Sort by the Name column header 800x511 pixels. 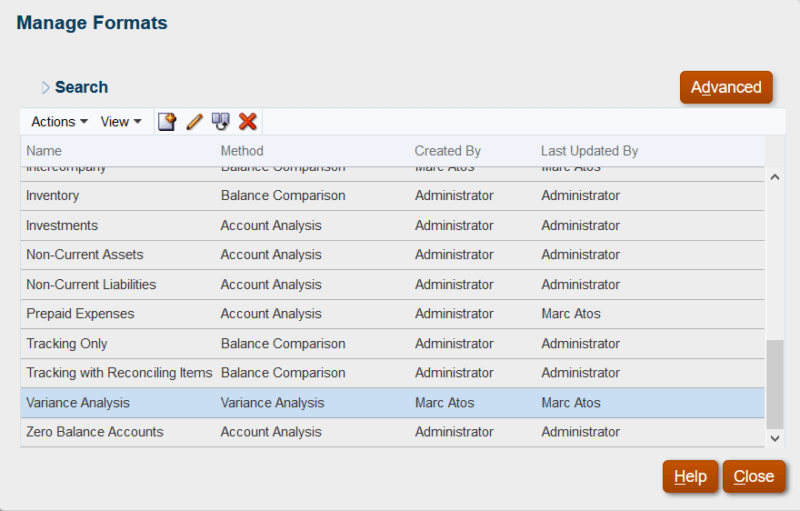point(44,151)
